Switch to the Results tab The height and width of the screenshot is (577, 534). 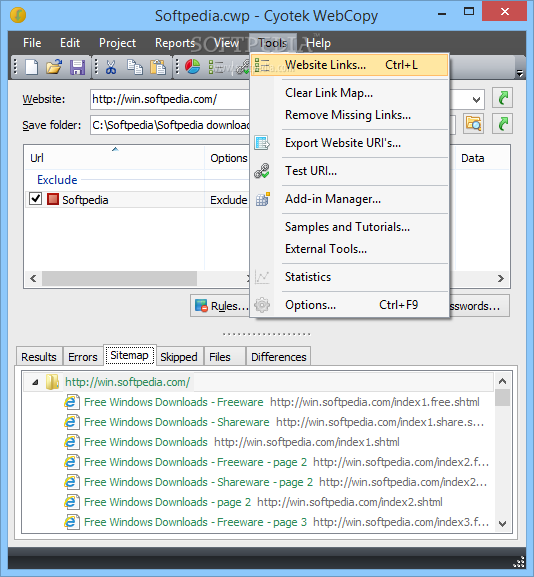point(39,357)
